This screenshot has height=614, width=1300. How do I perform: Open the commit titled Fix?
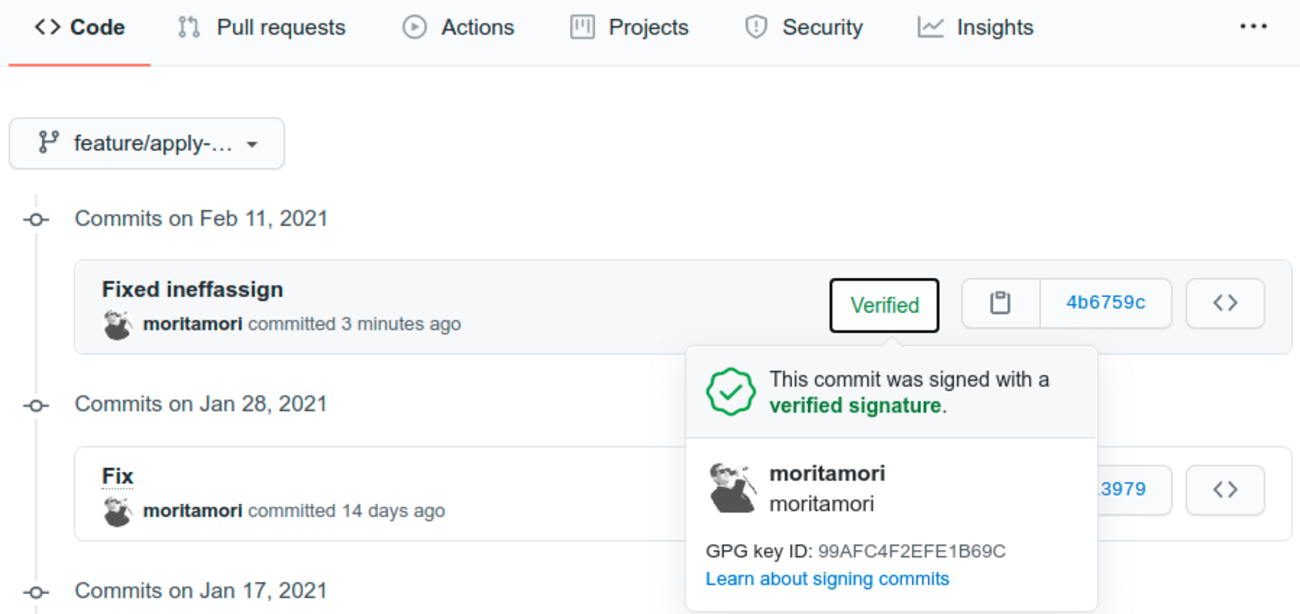(117, 476)
